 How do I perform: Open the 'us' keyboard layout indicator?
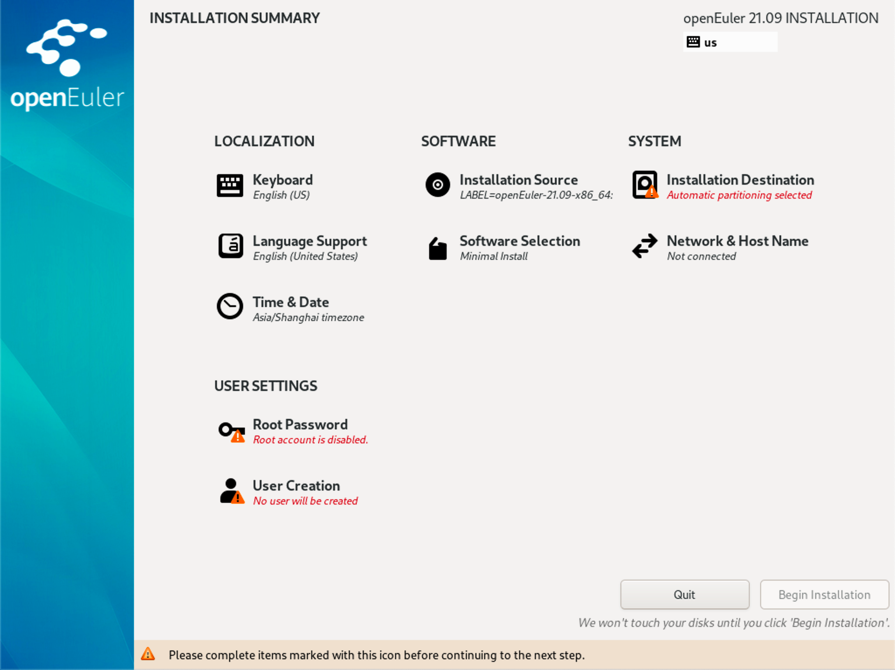[730, 42]
